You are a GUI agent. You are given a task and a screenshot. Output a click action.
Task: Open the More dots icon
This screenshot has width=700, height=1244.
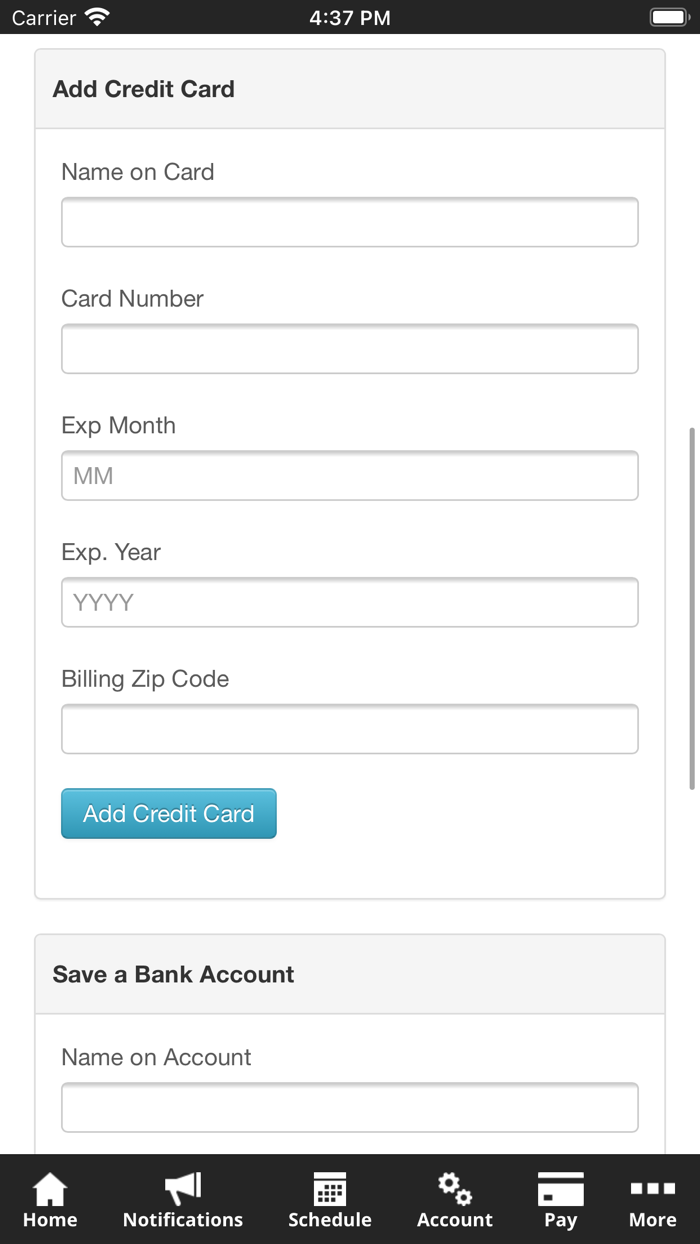pos(652,1188)
